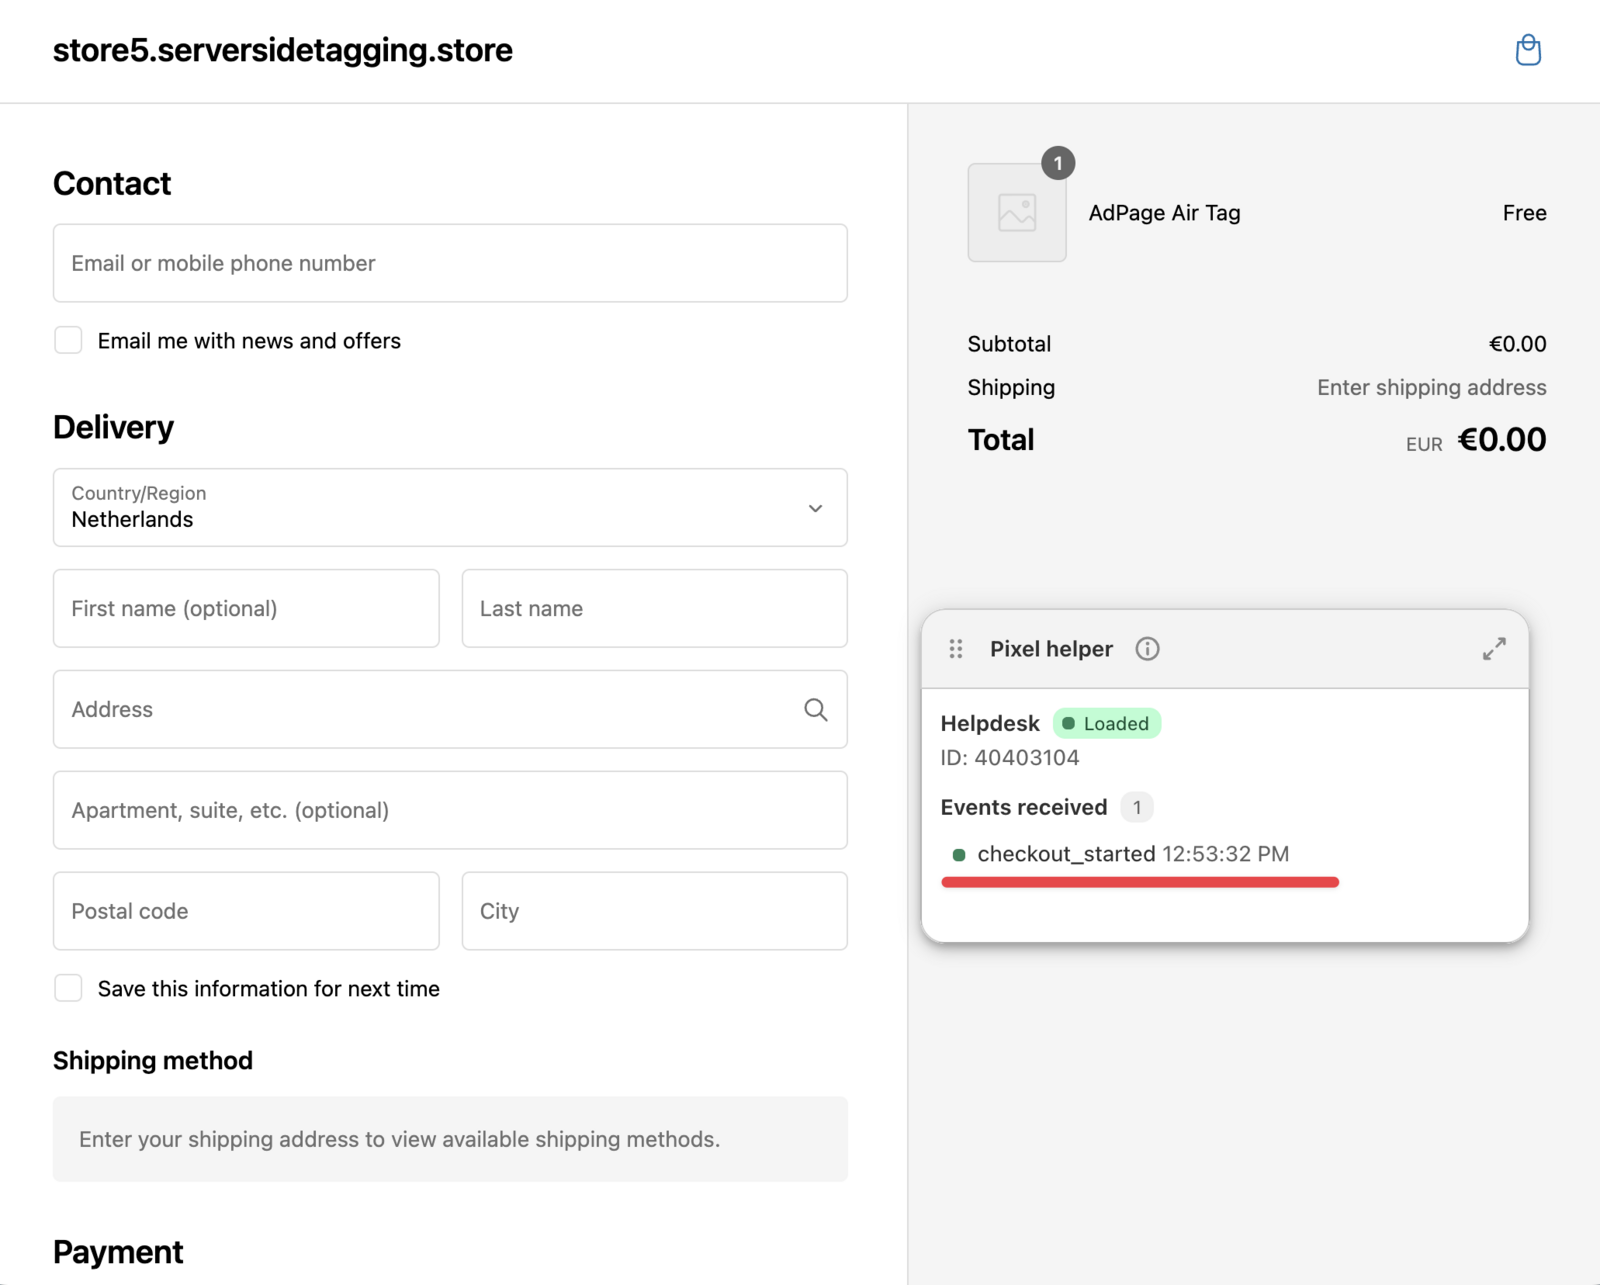Click the City input field

click(x=654, y=911)
